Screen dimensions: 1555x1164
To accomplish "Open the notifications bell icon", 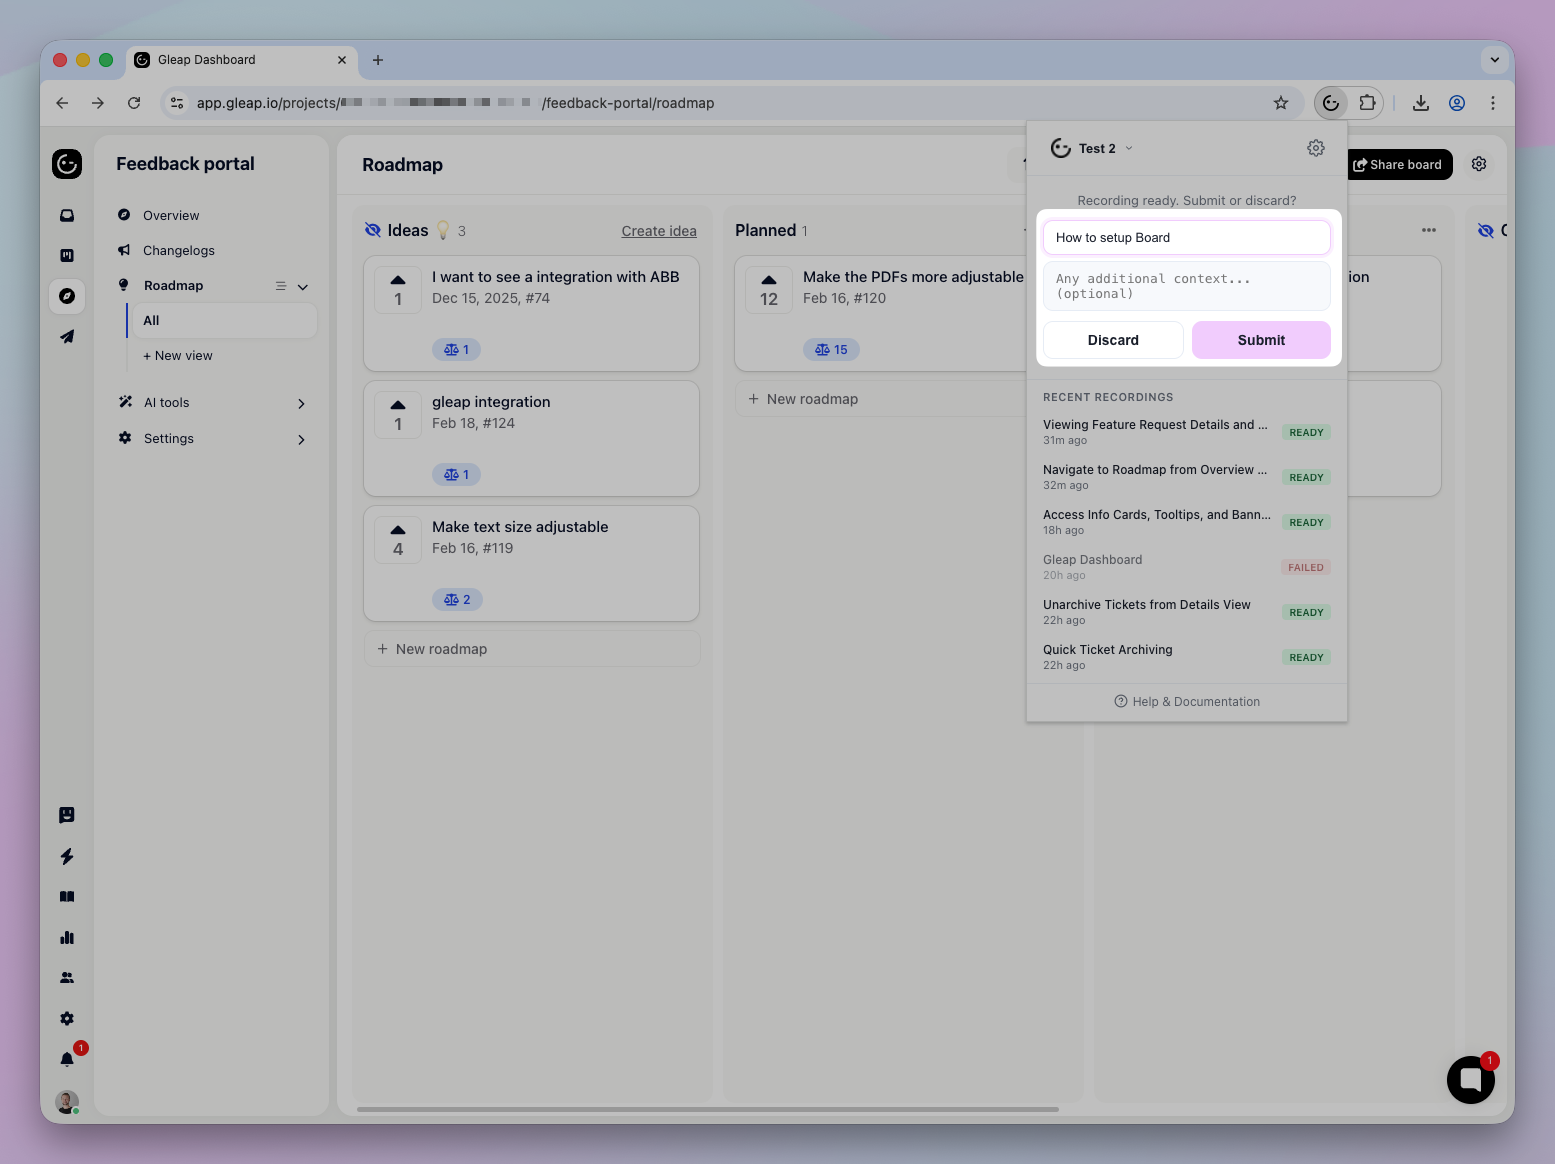I will [67, 1059].
